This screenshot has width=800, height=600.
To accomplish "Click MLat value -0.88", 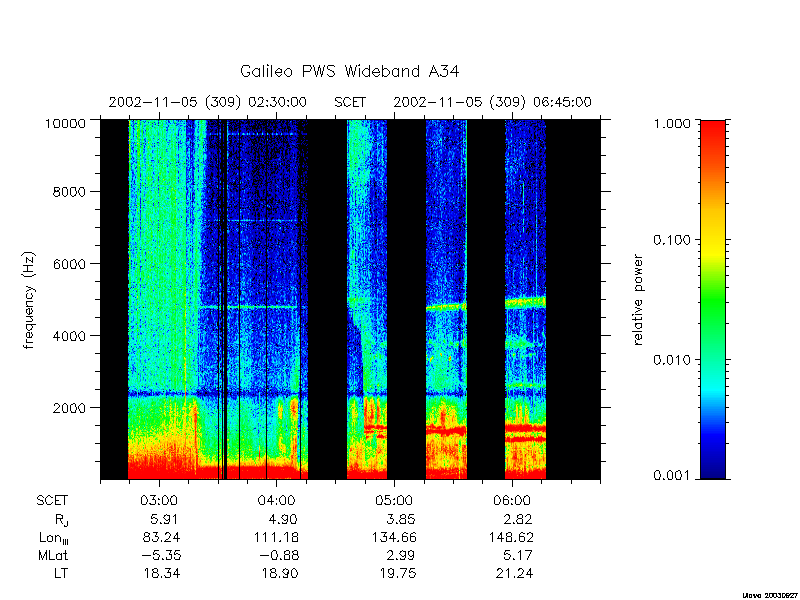I will click(278, 556).
